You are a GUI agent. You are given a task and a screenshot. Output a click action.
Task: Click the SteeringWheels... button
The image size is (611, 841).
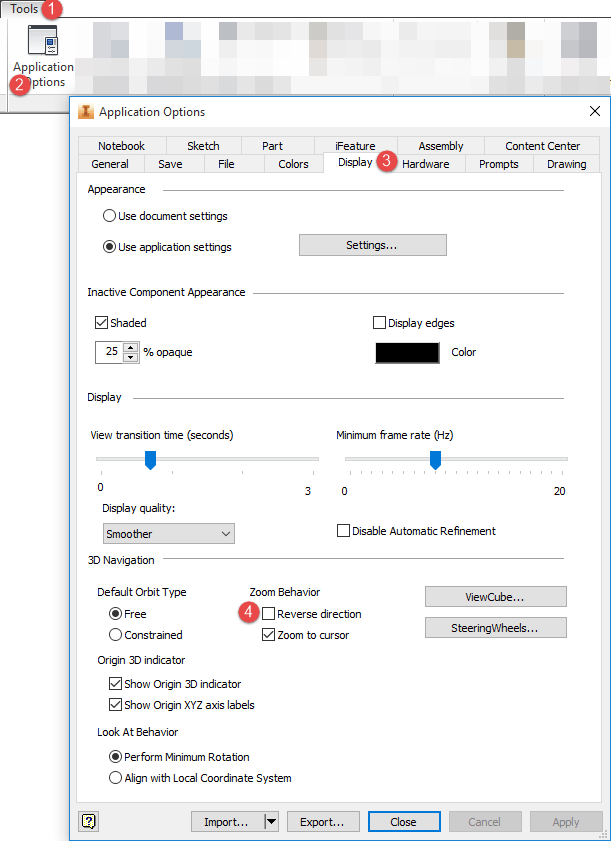[x=496, y=628]
